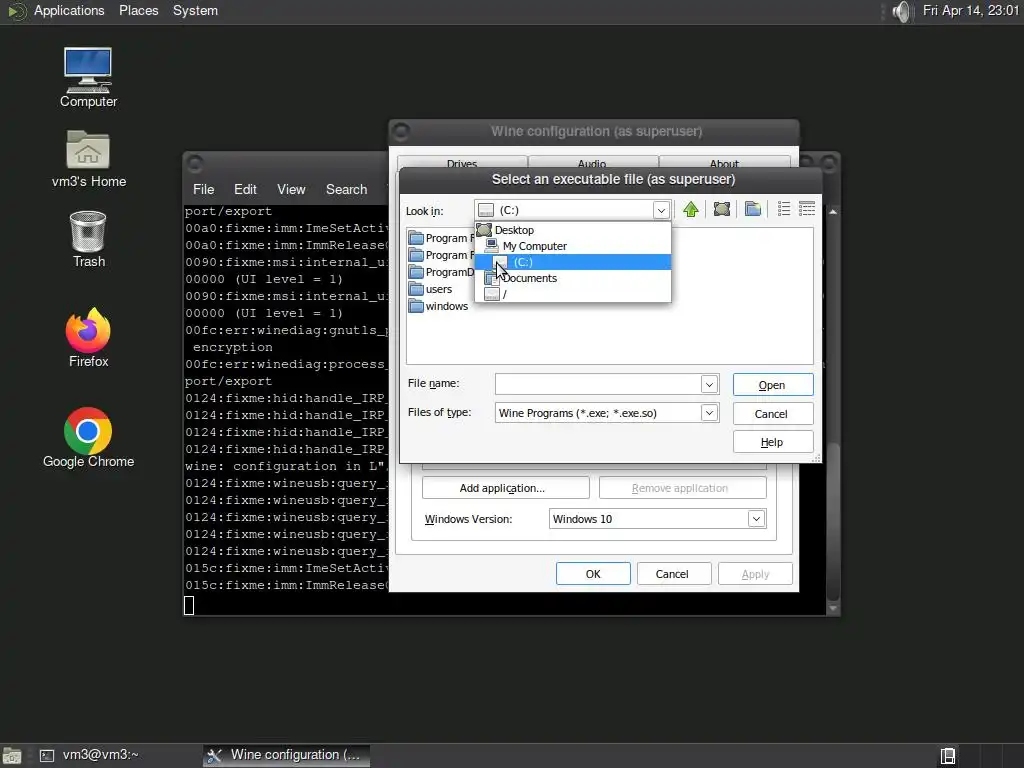Launch Google Chrome from desktop

click(88, 438)
